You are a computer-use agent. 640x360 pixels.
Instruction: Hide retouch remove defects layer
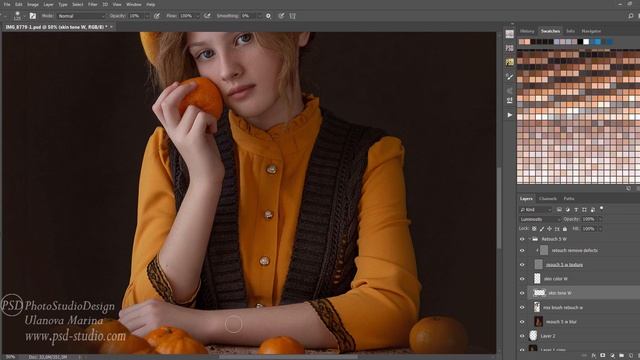click(522, 251)
